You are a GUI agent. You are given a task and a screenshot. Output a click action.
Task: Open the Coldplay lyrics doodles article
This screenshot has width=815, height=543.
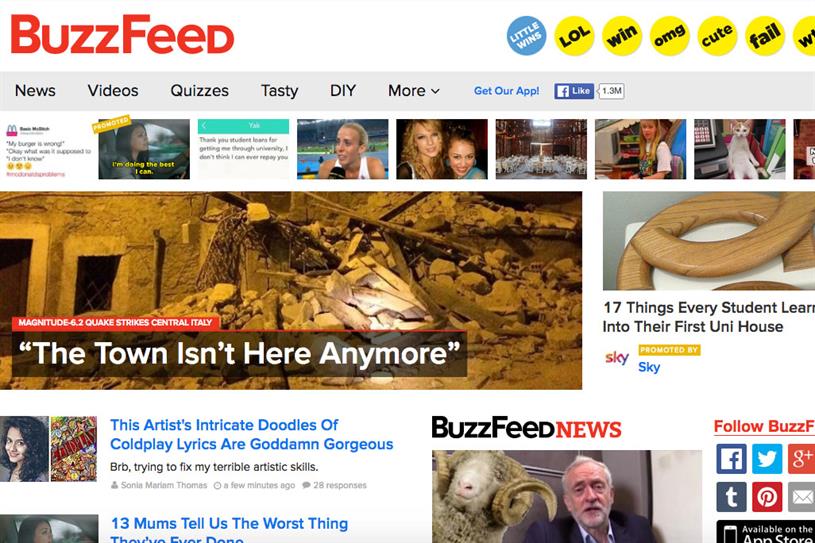click(x=252, y=434)
